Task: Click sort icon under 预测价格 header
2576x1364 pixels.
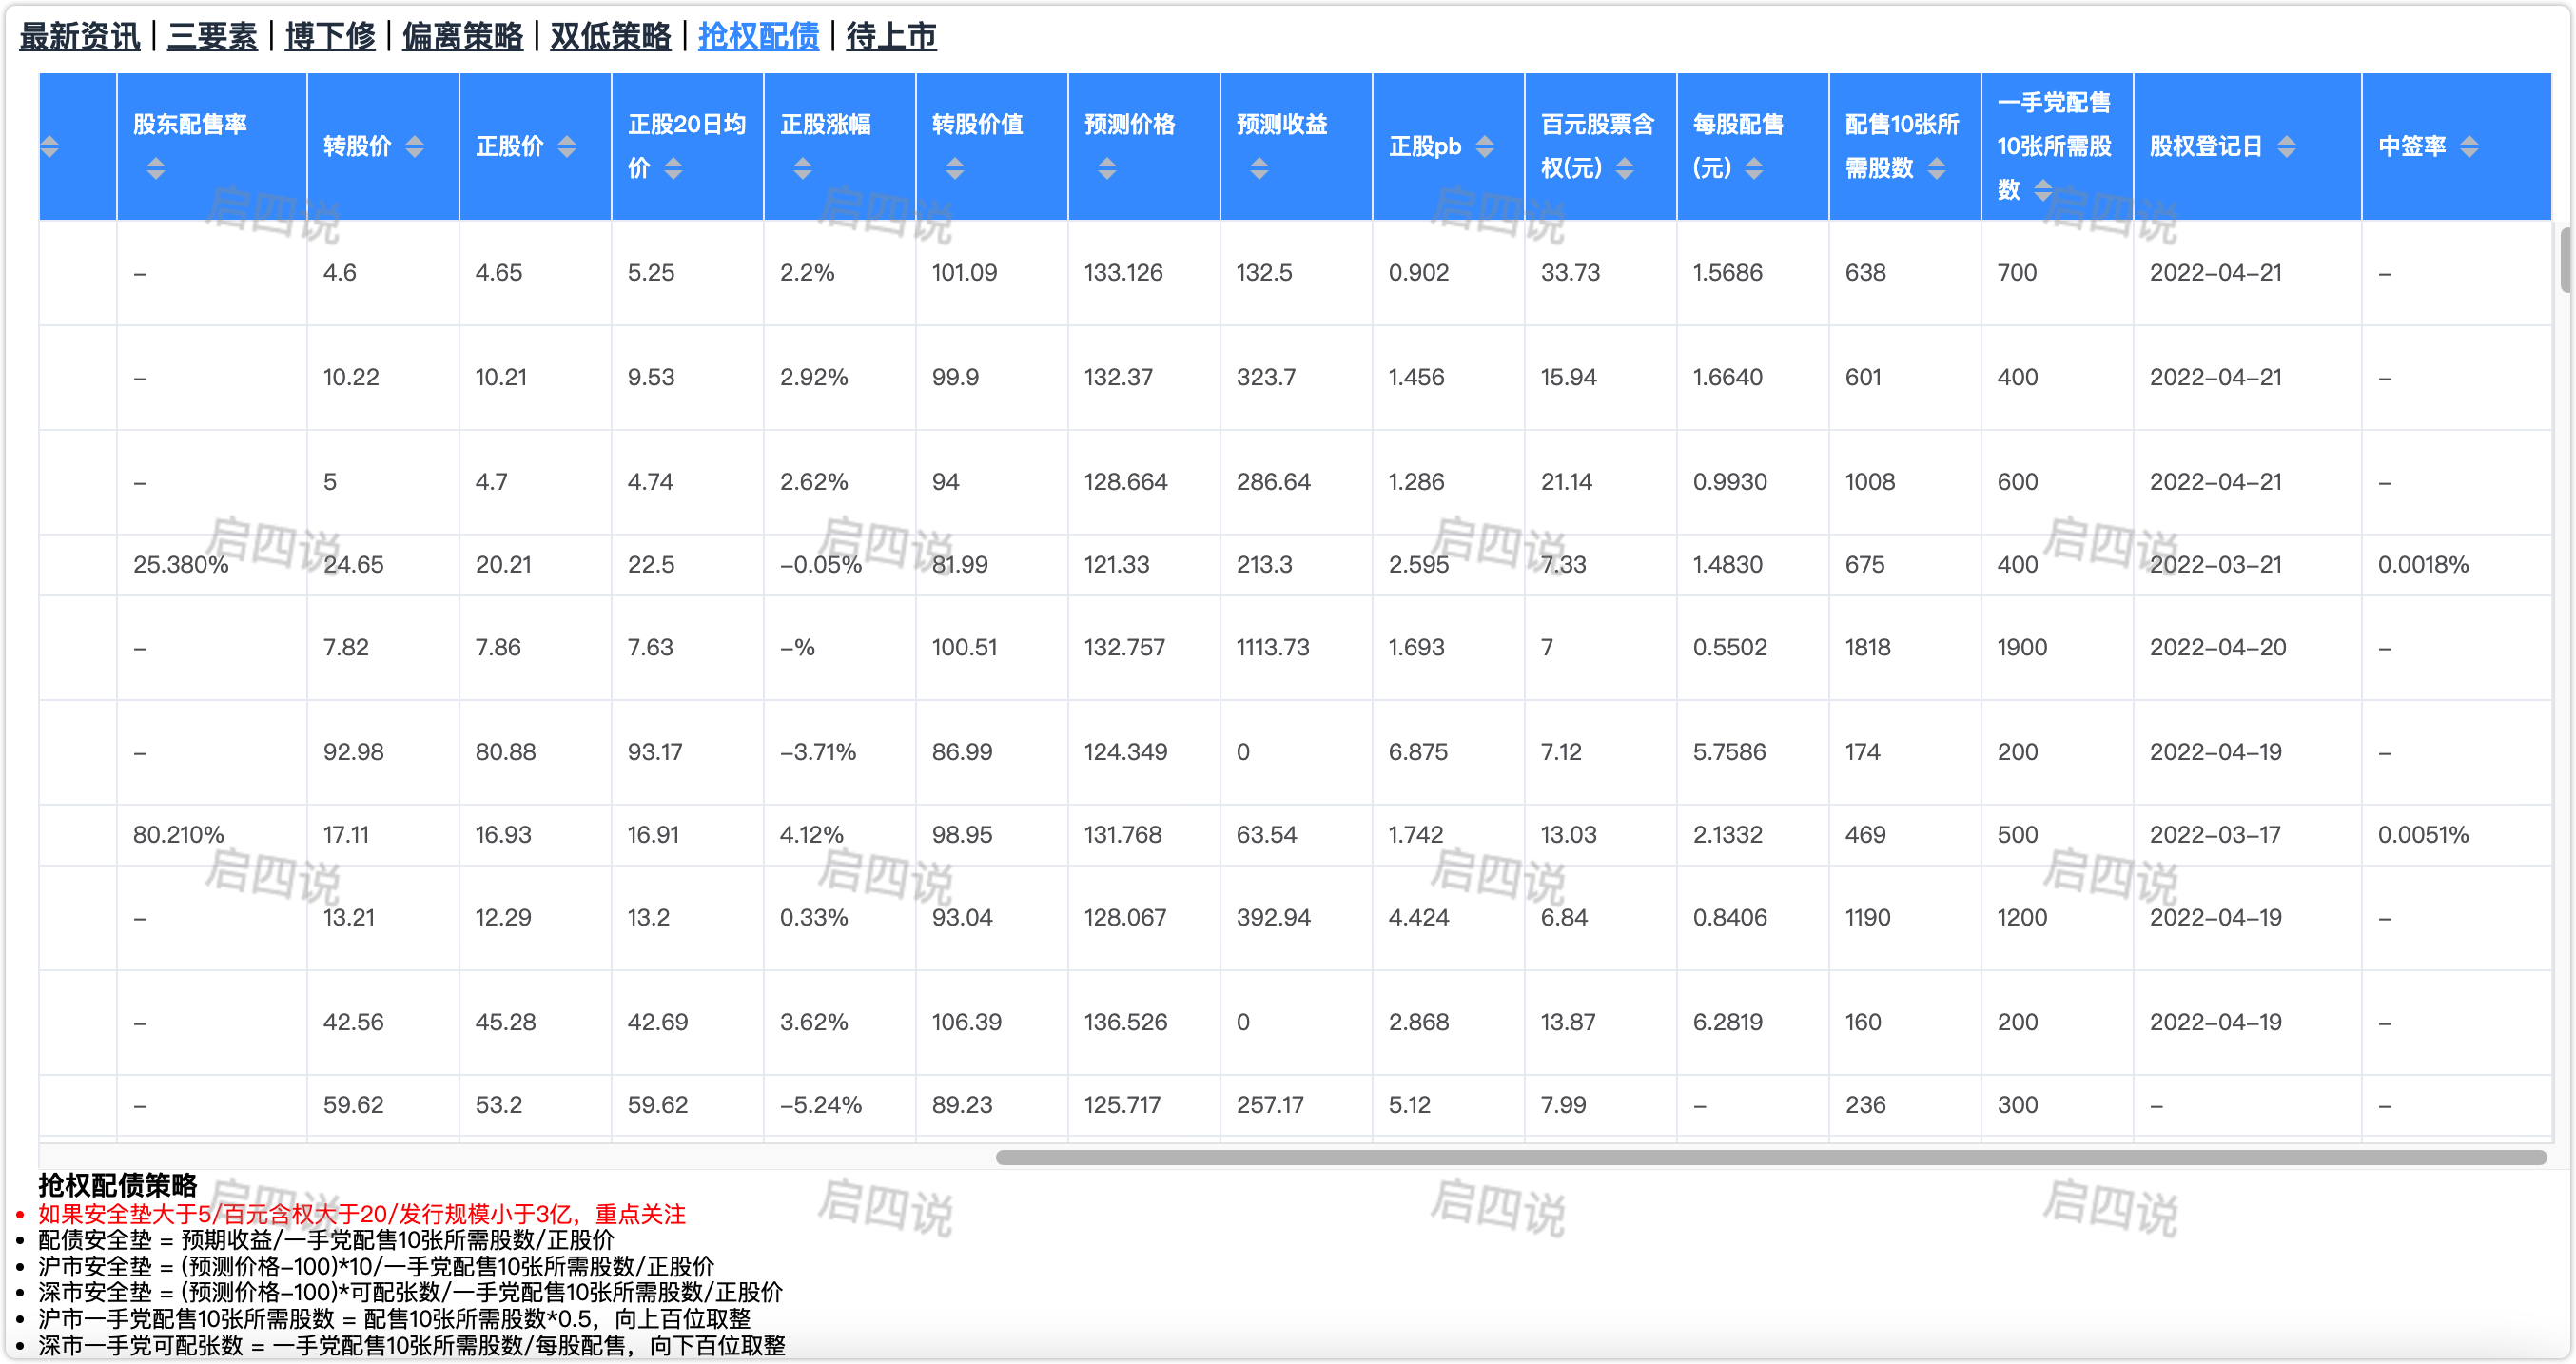Action: (x=1107, y=169)
